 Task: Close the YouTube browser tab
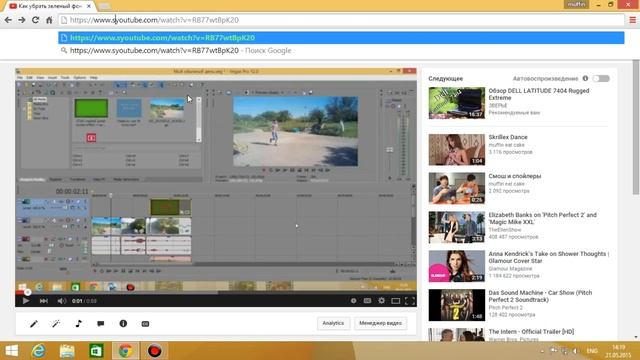tap(89, 6)
